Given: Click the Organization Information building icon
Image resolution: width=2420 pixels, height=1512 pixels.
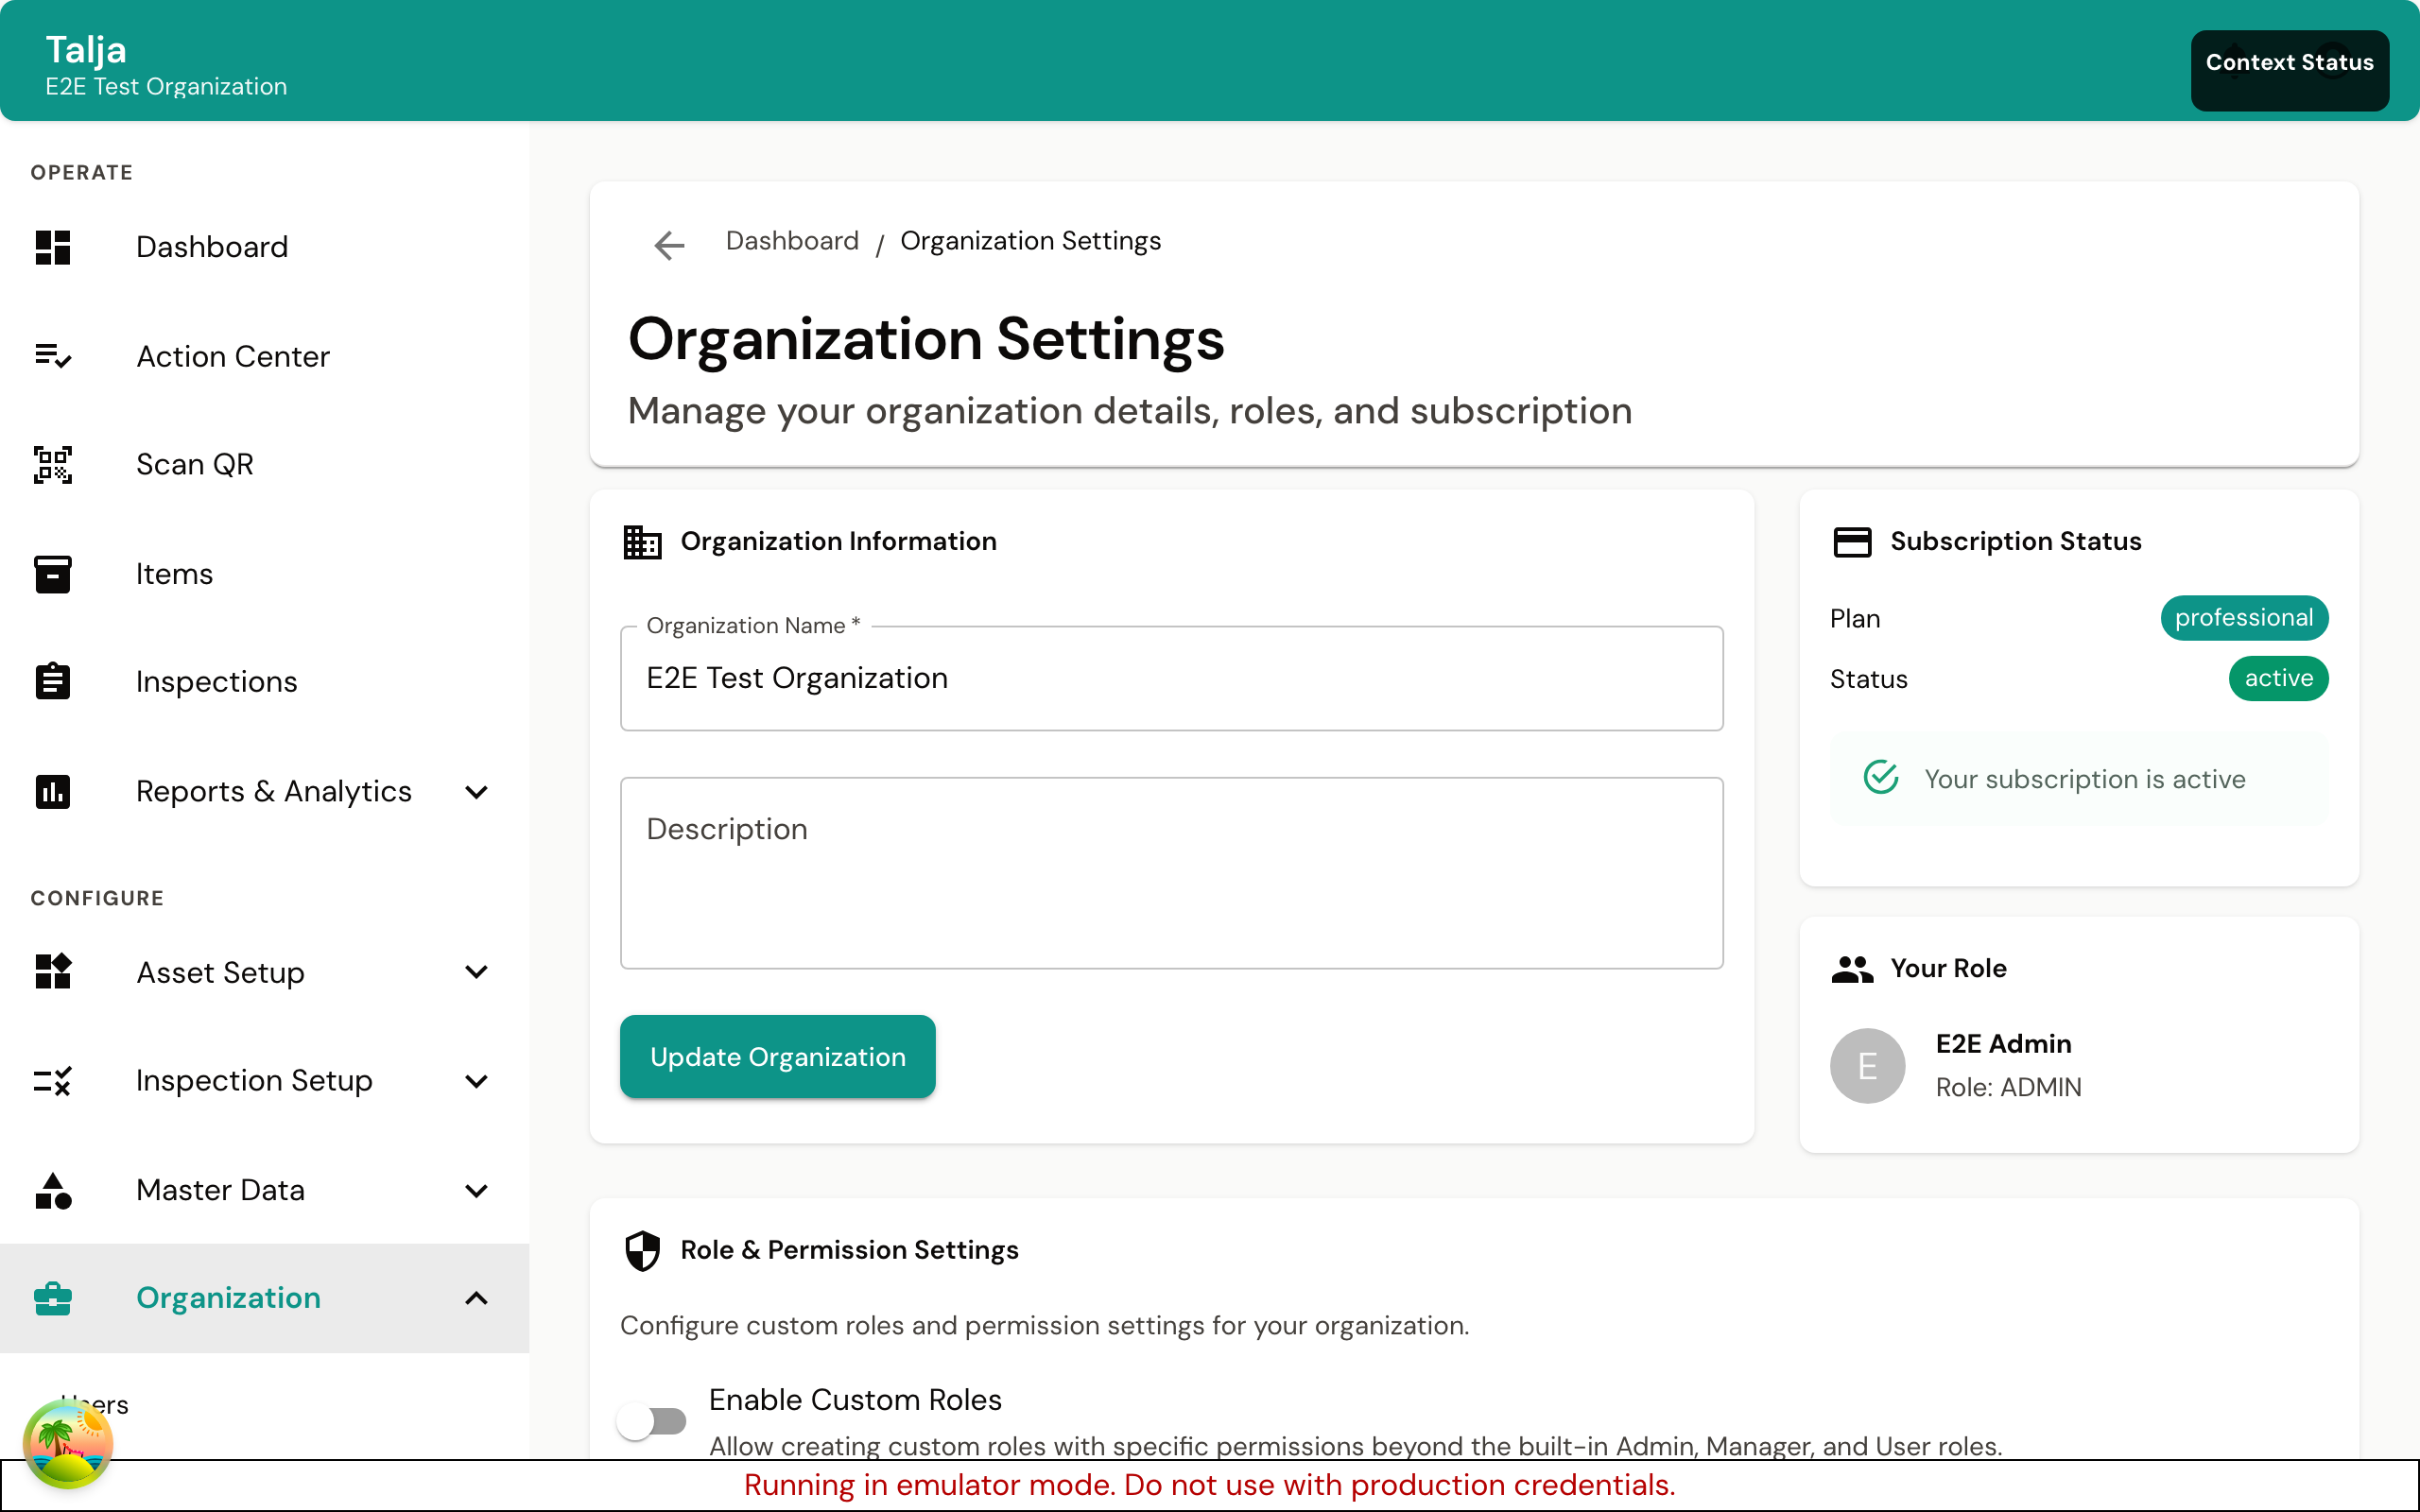Looking at the screenshot, I should pyautogui.click(x=642, y=542).
